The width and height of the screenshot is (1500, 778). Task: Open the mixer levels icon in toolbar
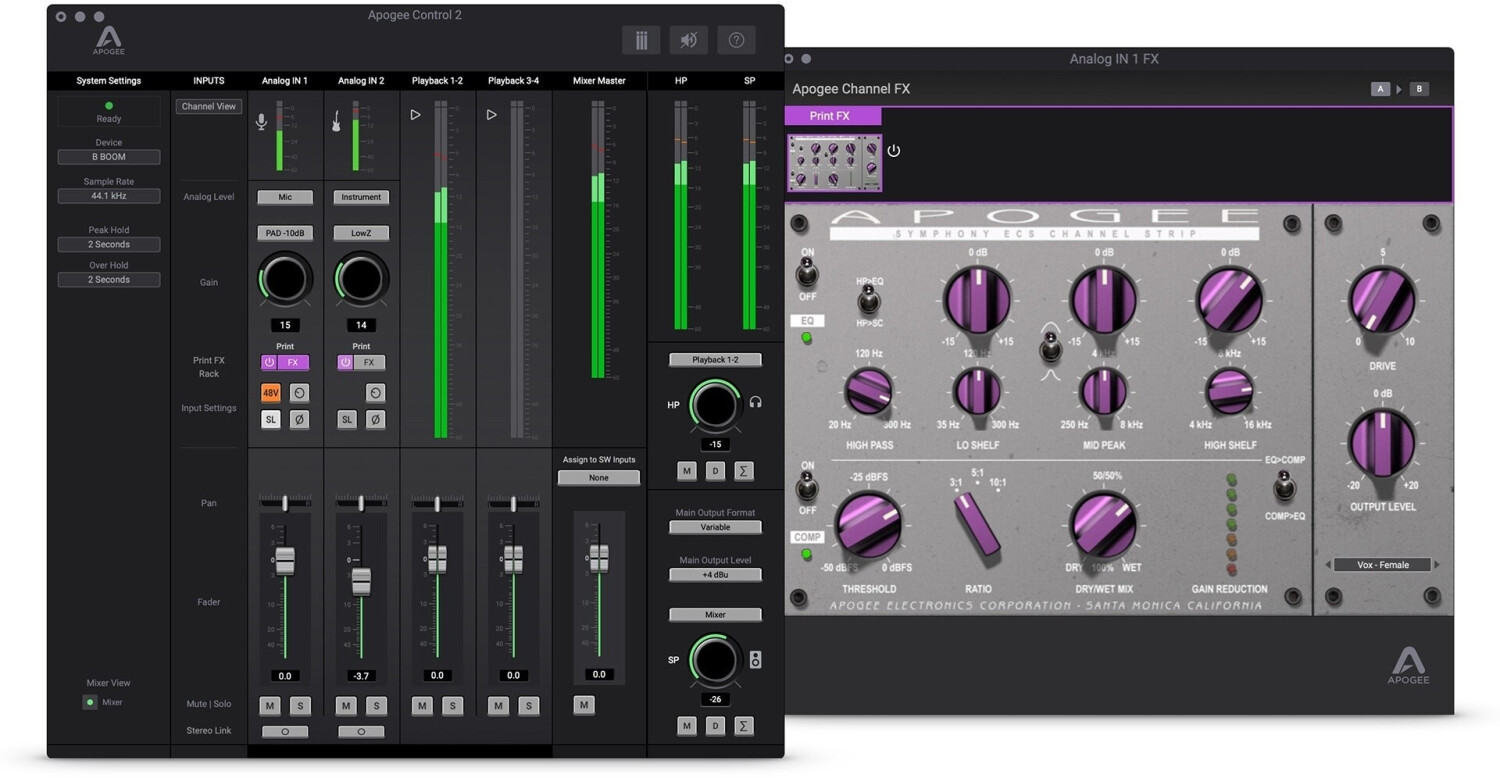click(641, 40)
